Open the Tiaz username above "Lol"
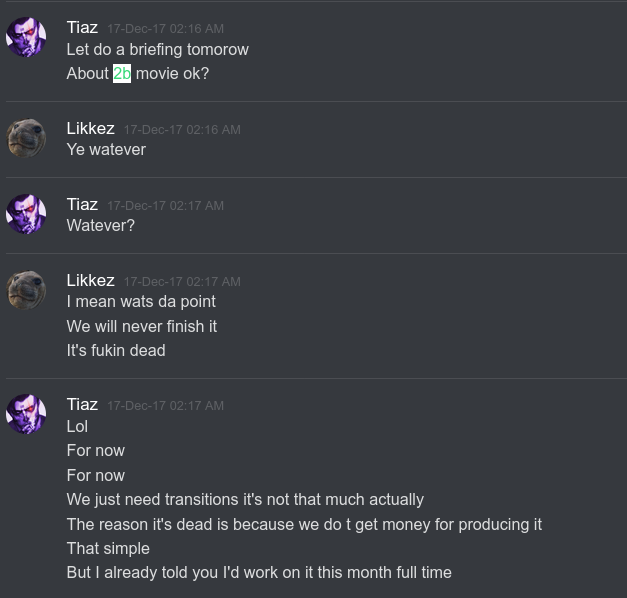The image size is (627, 598). pyautogui.click(x=82, y=404)
